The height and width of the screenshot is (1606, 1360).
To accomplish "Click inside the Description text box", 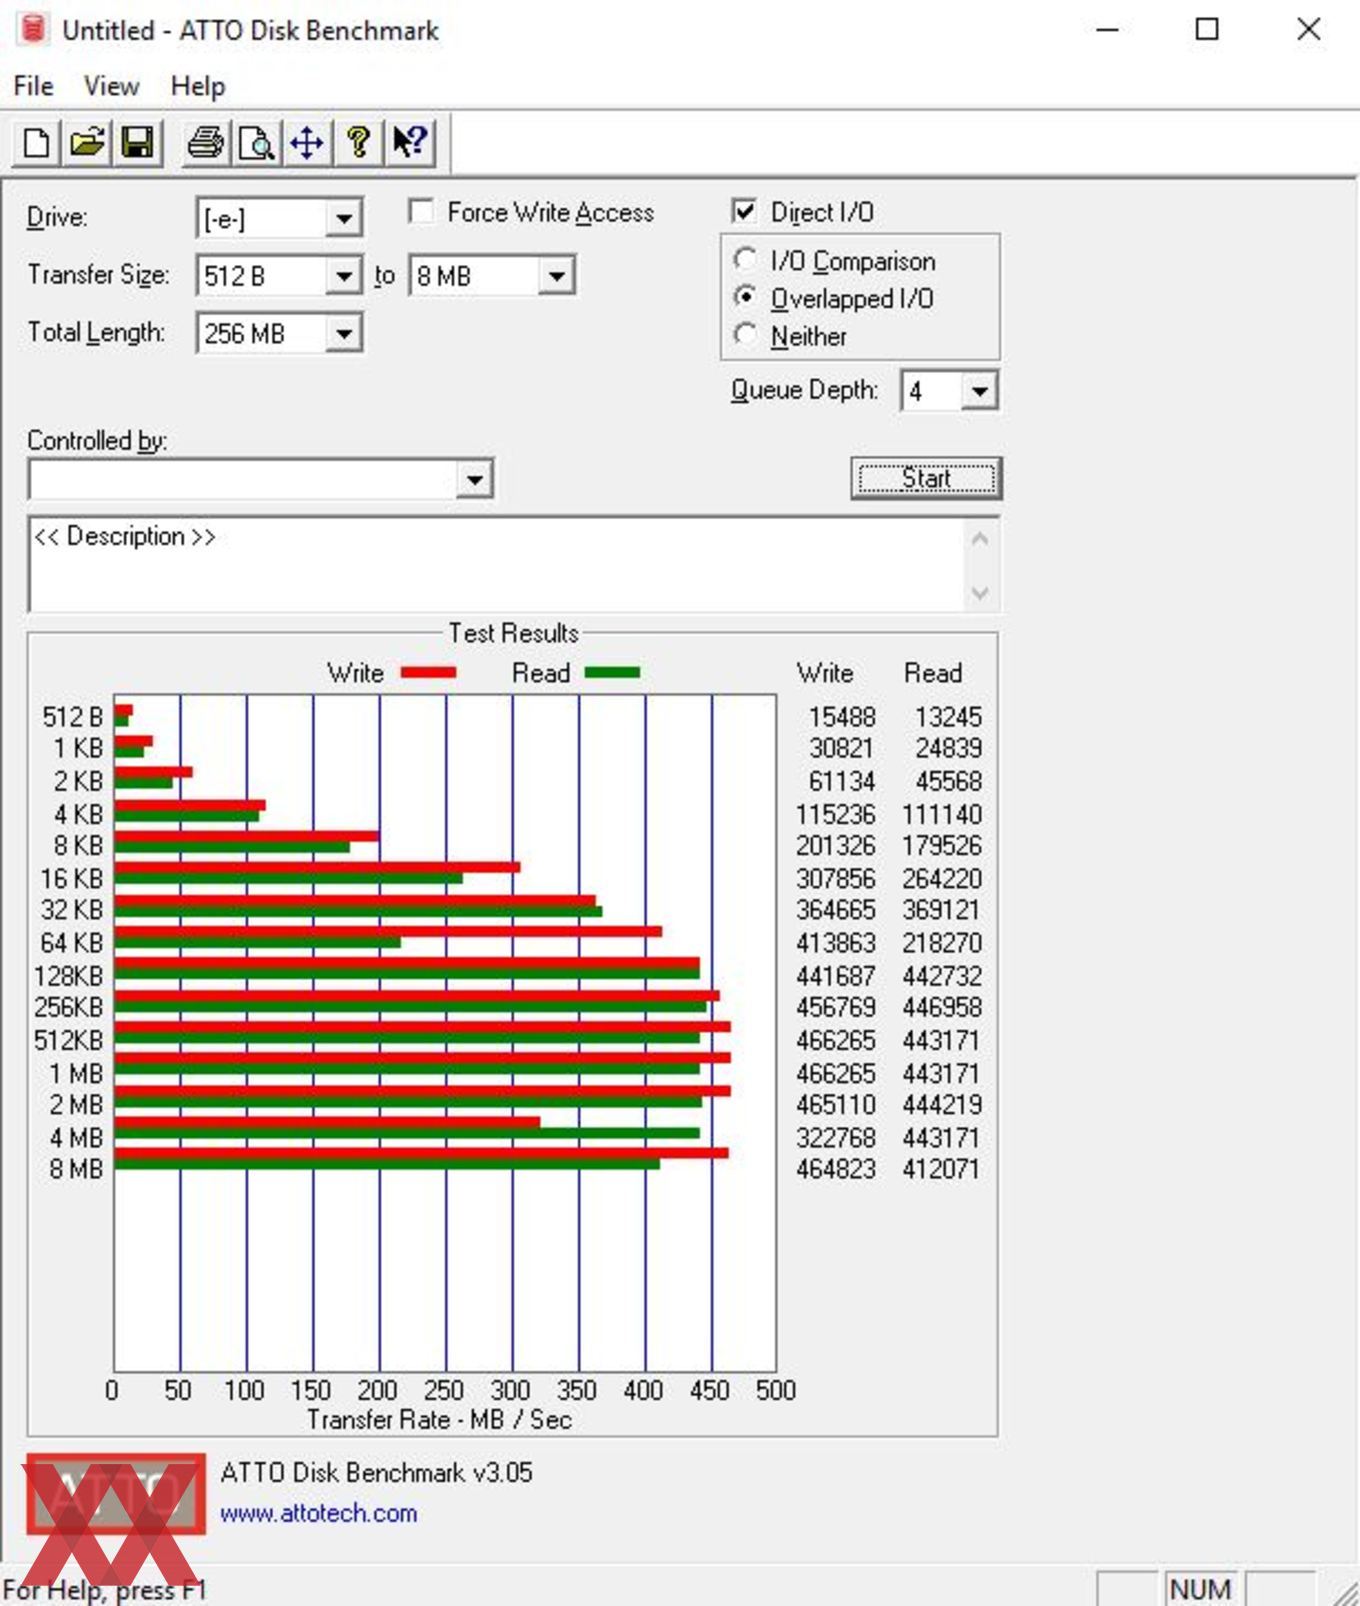I will 497,564.
